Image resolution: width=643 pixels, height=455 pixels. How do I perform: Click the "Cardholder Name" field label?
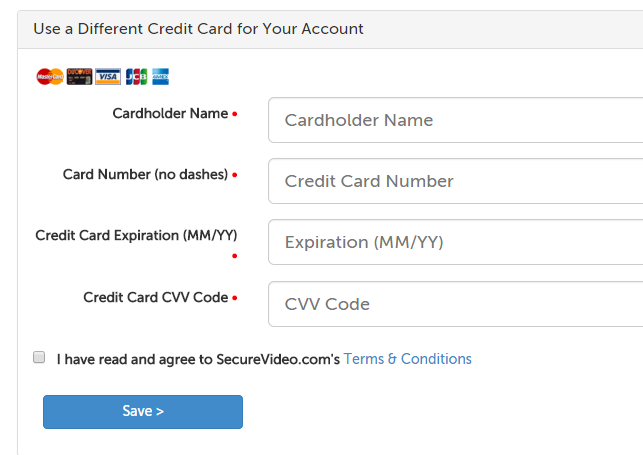[170, 113]
